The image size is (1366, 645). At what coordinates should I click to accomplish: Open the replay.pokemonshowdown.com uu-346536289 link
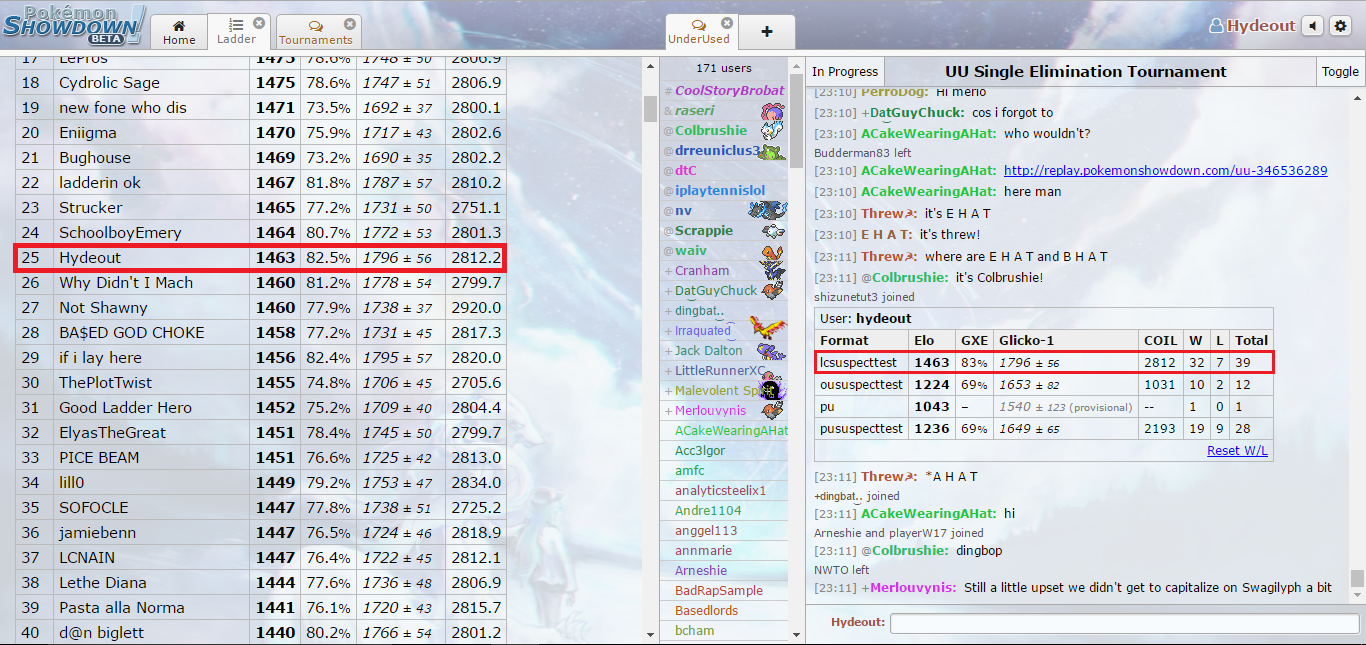(1165, 171)
